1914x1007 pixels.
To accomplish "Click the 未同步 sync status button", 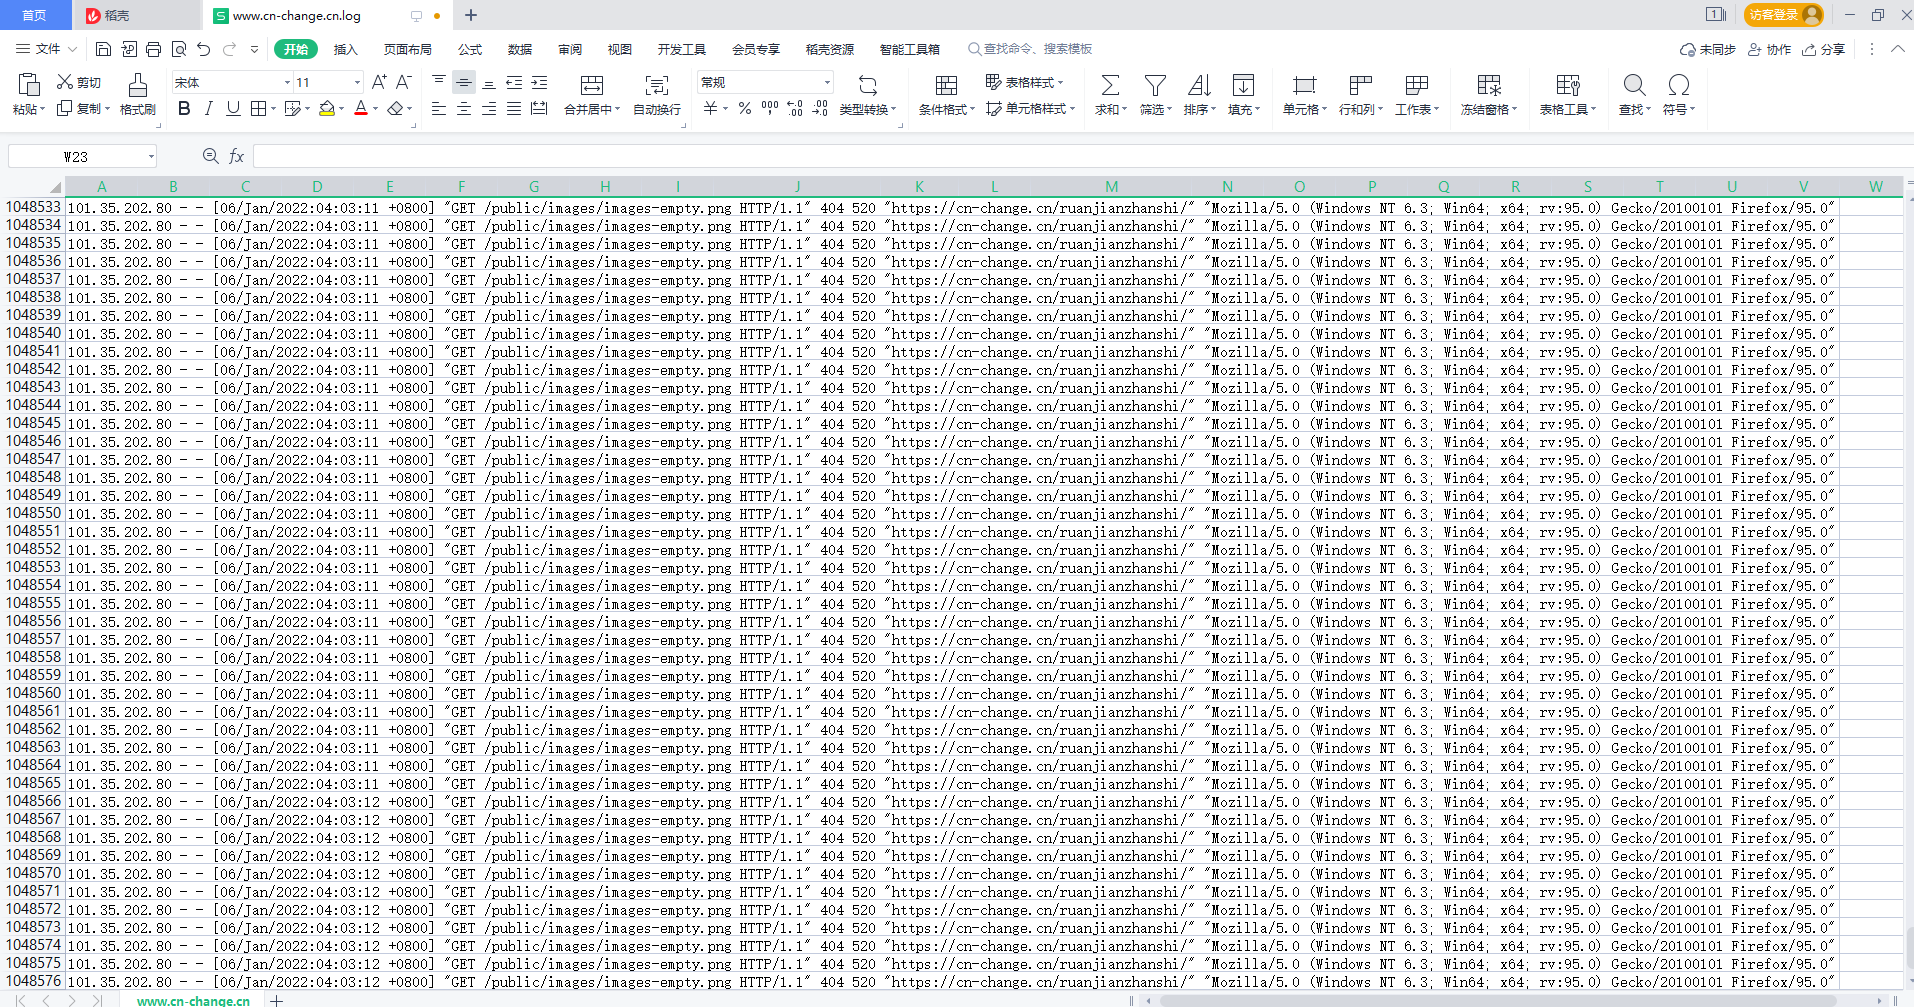I will coord(1708,49).
